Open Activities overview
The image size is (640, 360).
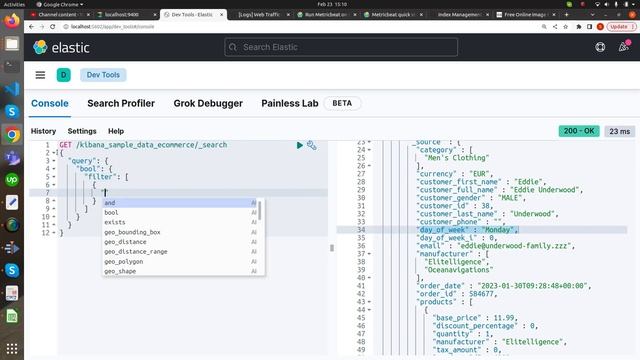[x=14, y=4]
